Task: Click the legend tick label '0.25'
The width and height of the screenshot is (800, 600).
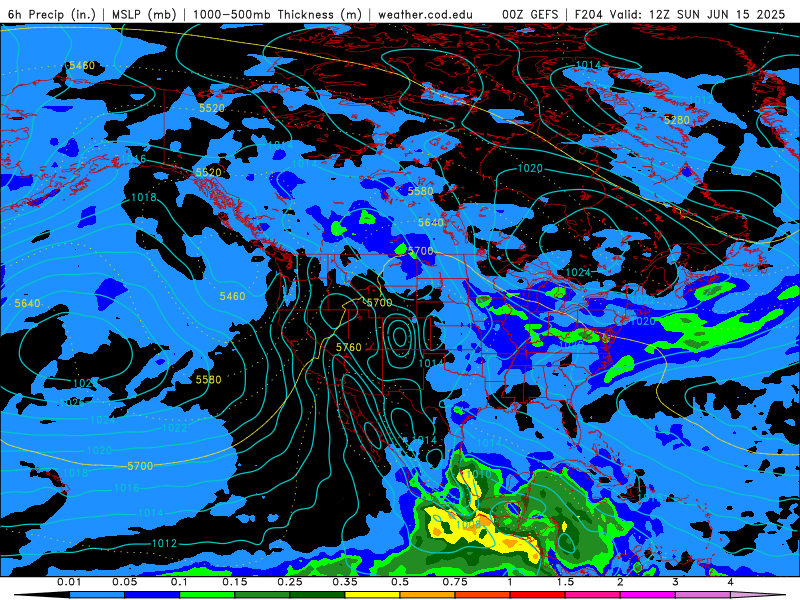Action: [x=290, y=582]
